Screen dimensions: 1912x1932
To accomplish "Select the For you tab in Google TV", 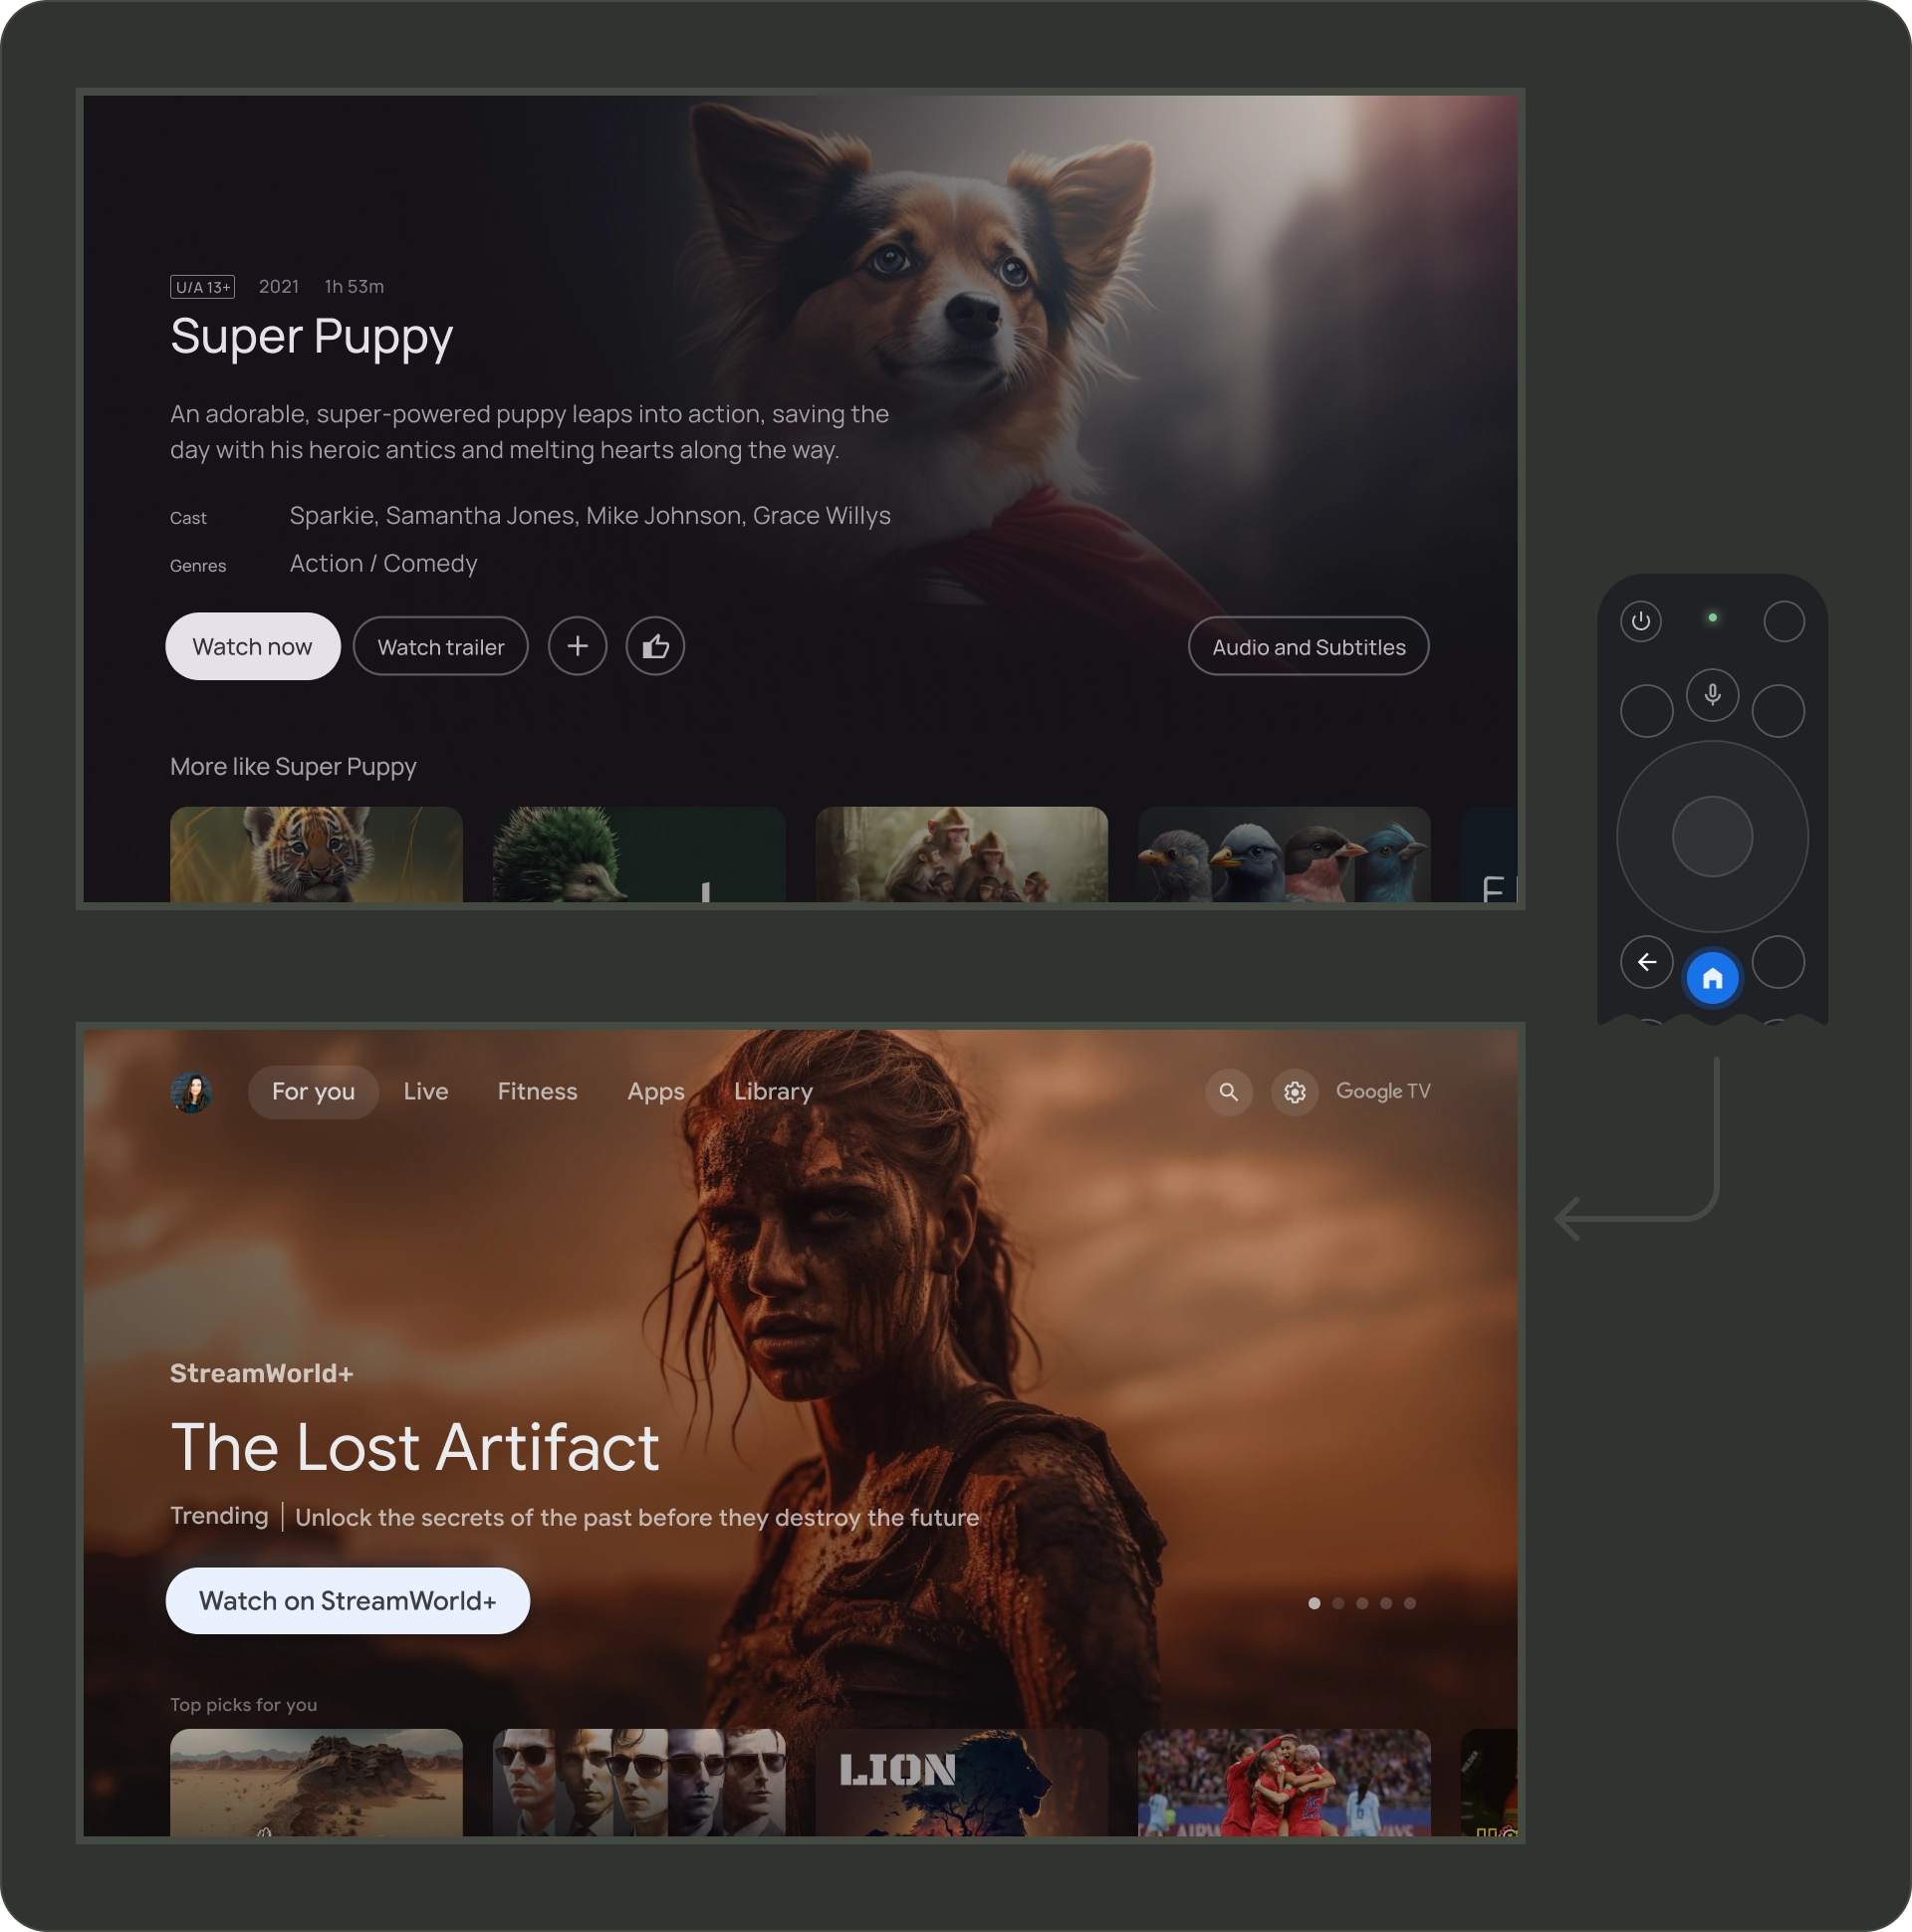I will pos(312,1091).
